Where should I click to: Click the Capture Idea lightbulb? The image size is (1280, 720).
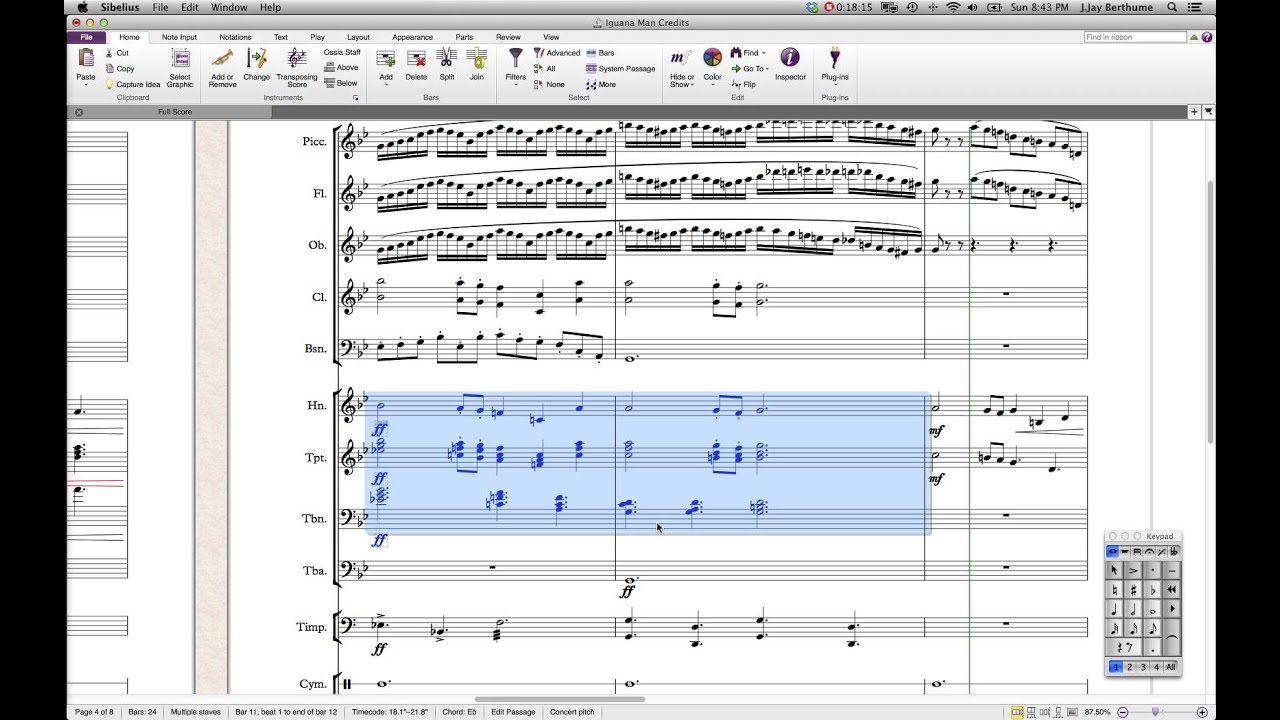pos(109,84)
